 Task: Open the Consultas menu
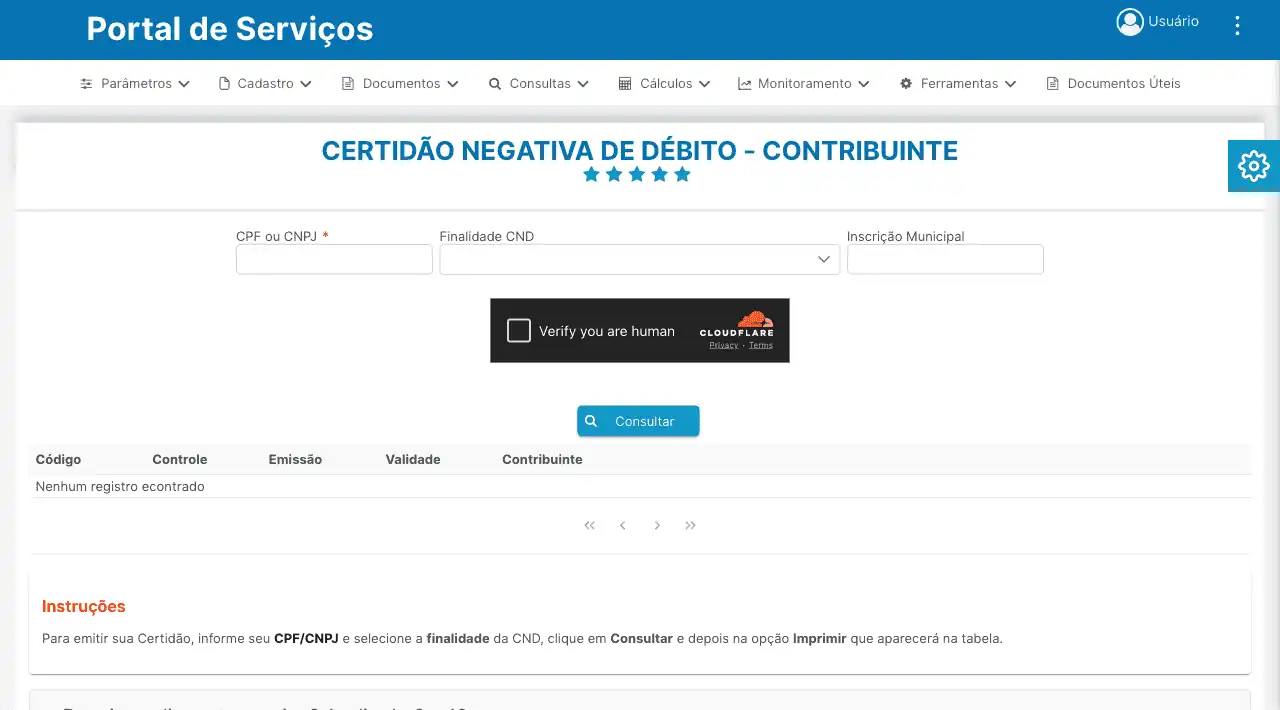(539, 84)
